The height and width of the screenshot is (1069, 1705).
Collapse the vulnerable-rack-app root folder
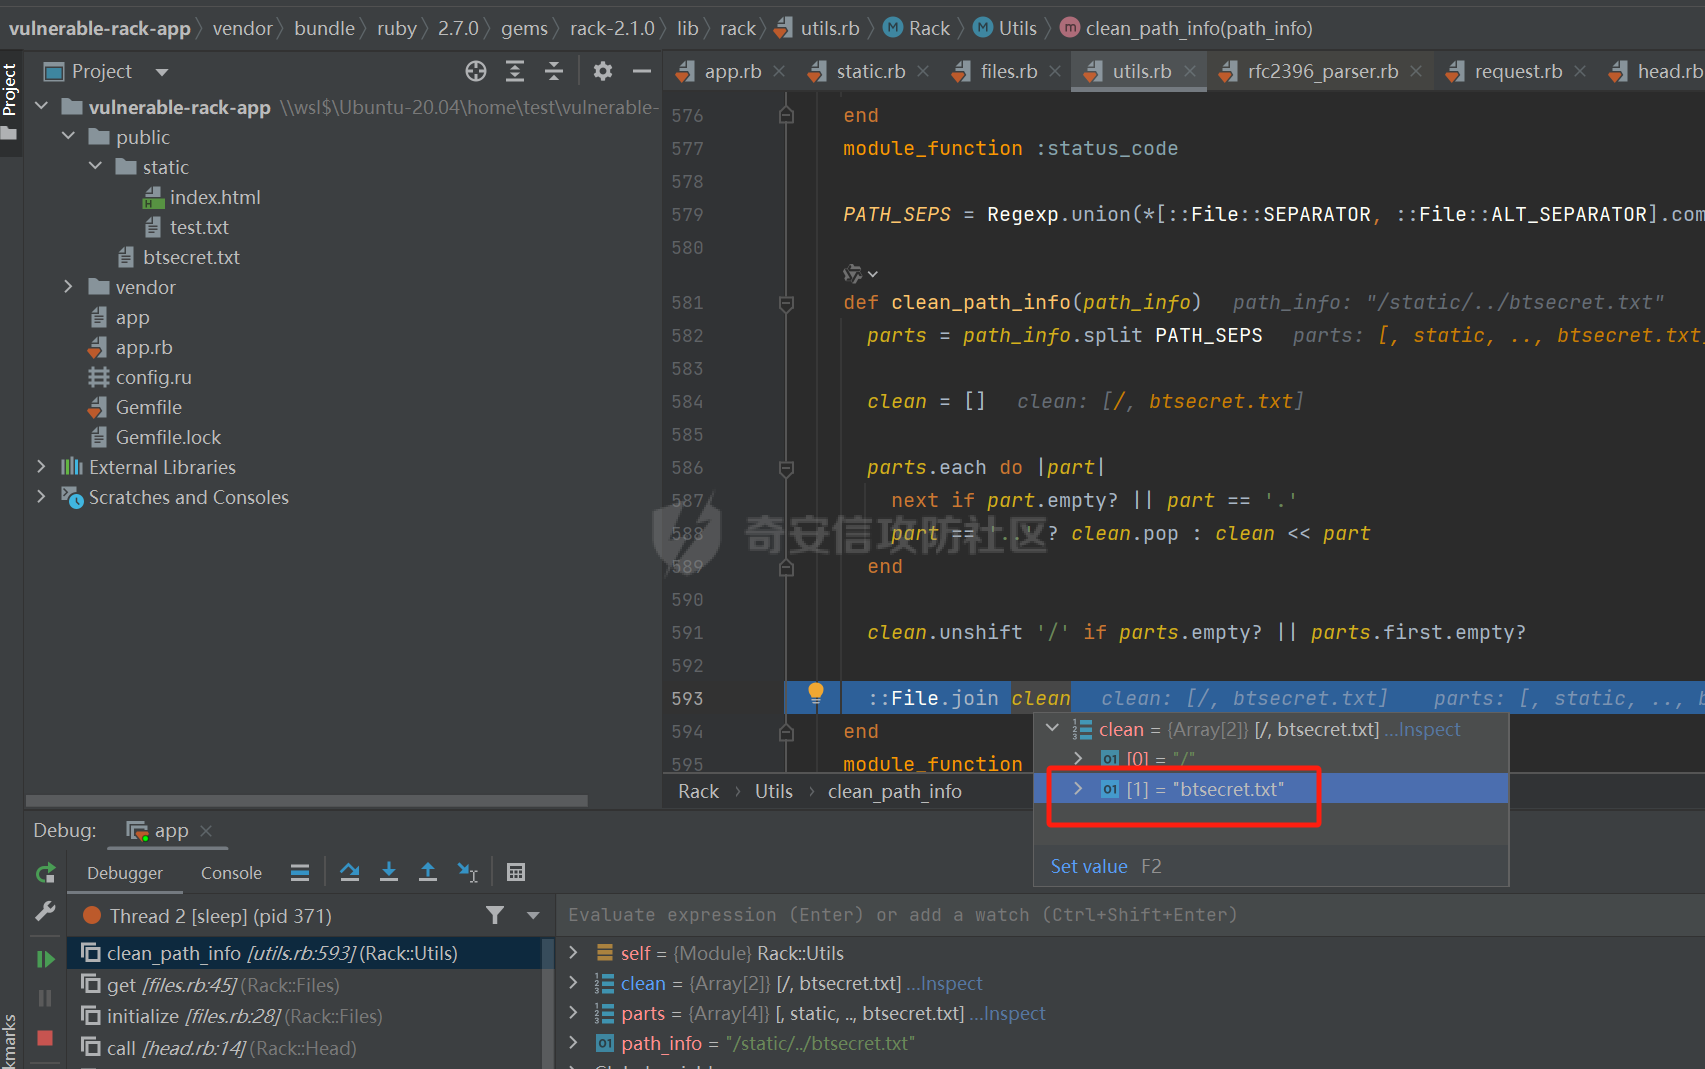point(41,106)
